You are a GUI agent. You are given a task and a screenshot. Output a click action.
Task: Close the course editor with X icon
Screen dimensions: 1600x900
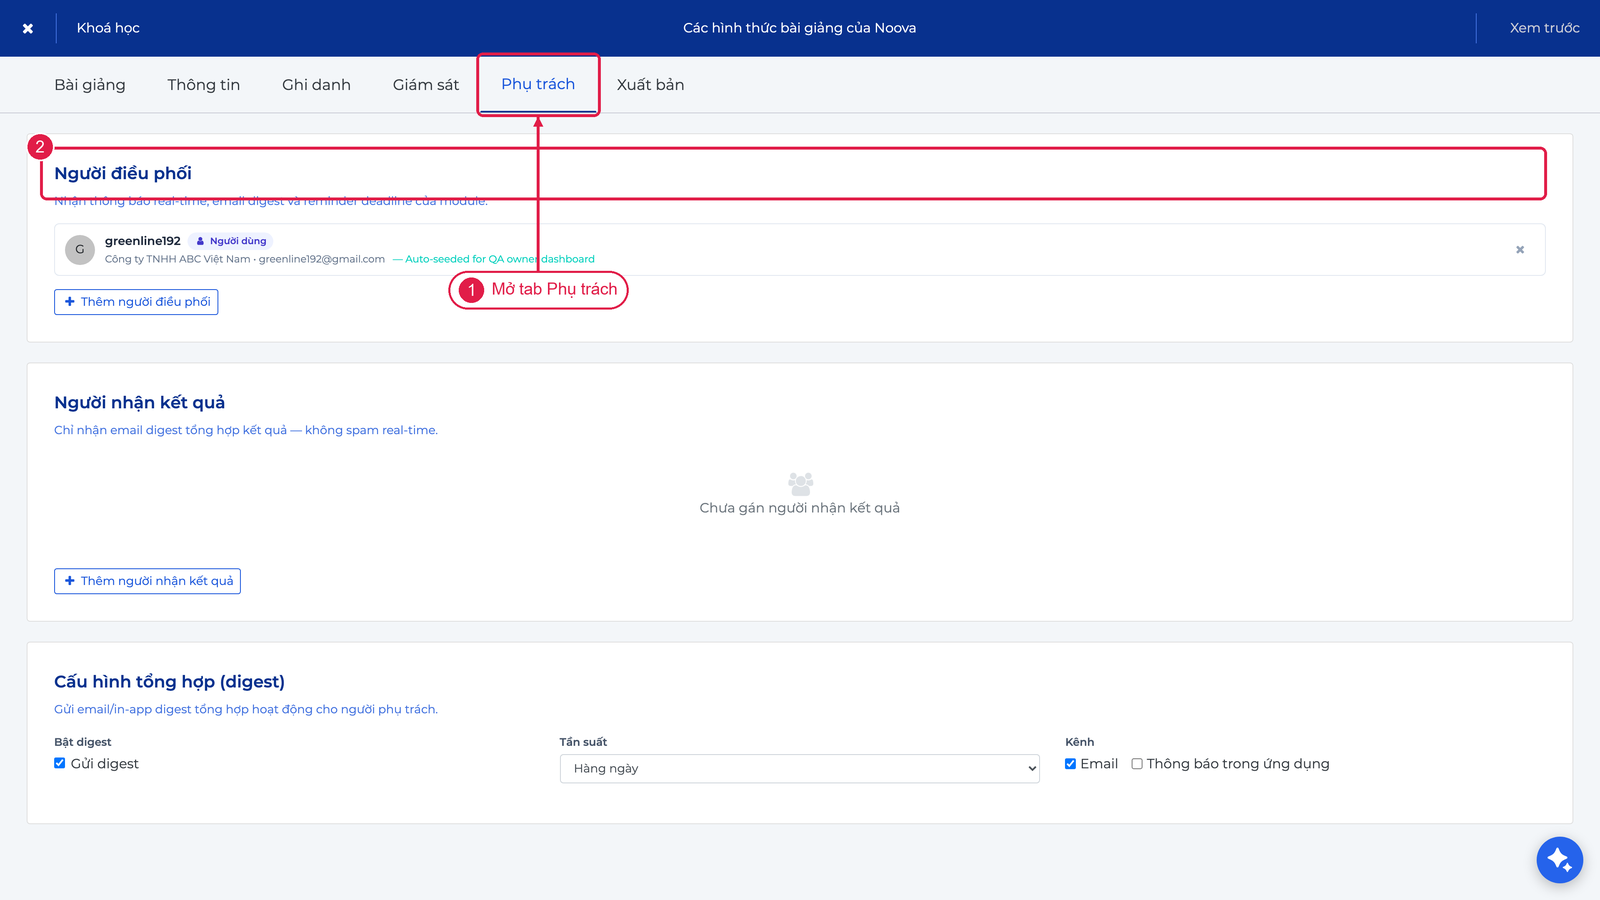pos(28,28)
